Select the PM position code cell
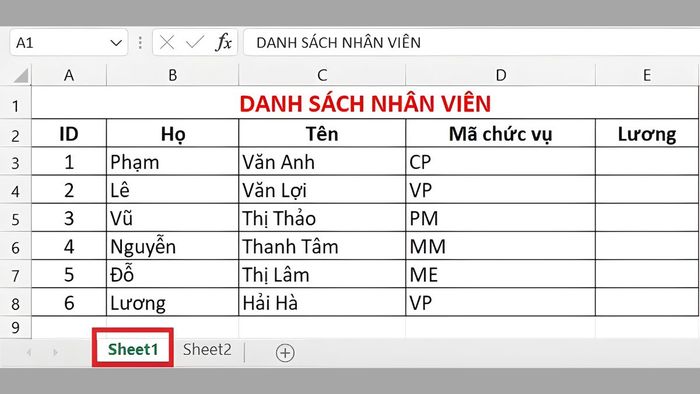Screen dimensions: 700x394 point(500,218)
